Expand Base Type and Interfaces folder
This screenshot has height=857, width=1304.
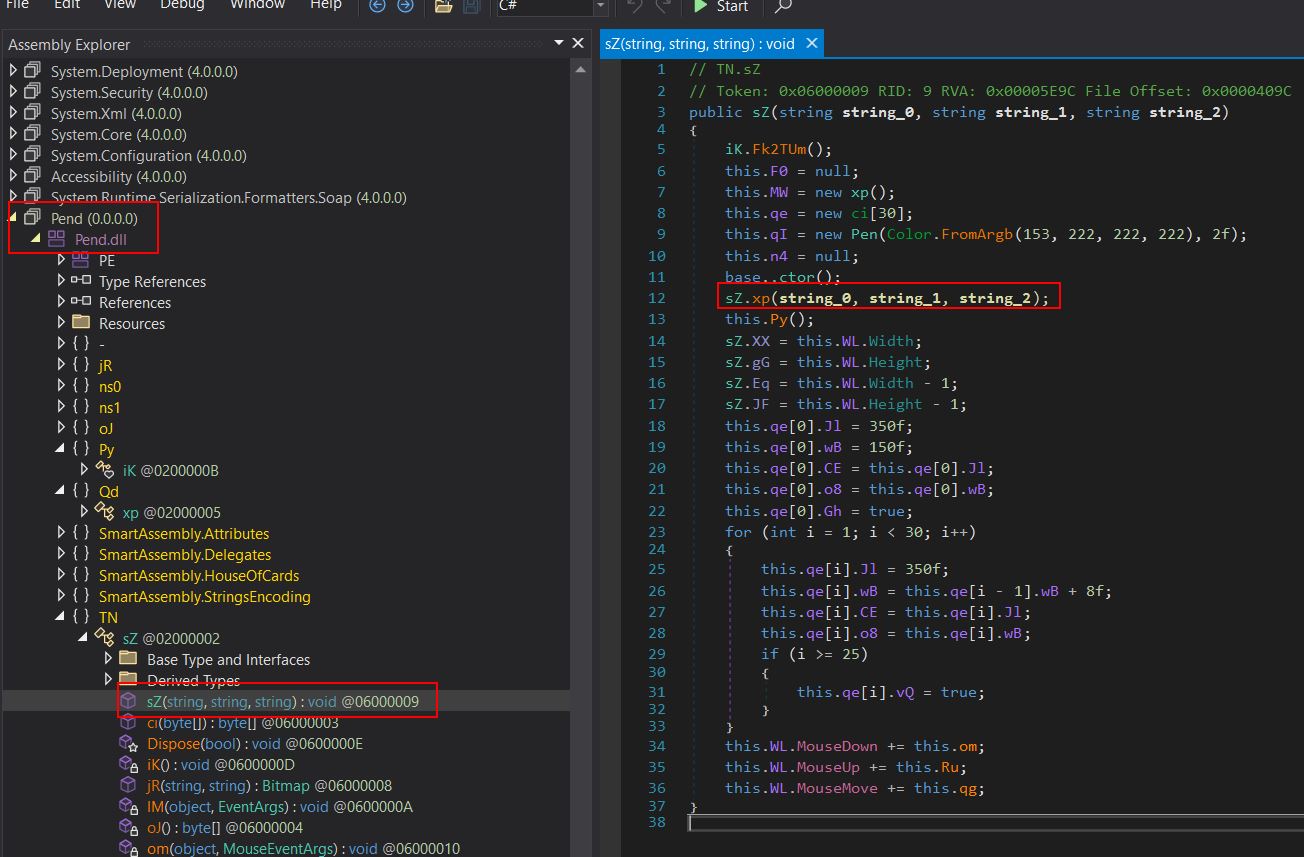(x=110, y=659)
